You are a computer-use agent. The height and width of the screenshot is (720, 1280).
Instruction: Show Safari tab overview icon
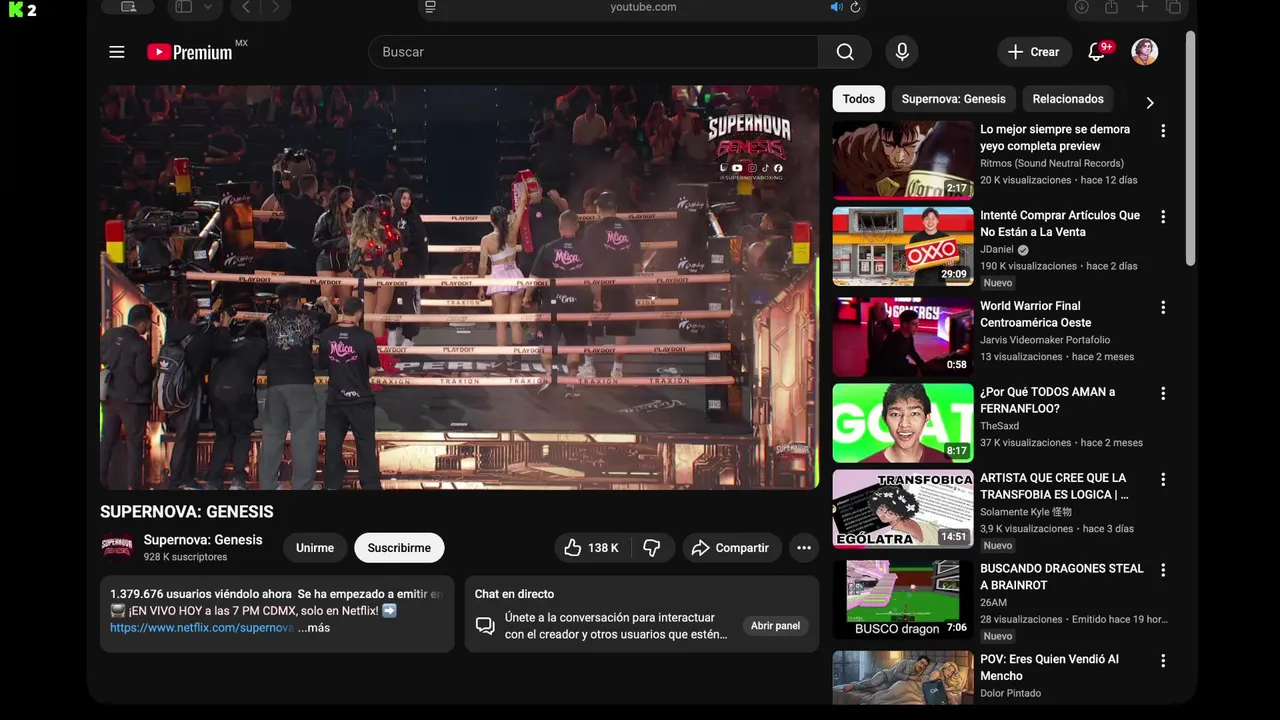click(x=1173, y=7)
